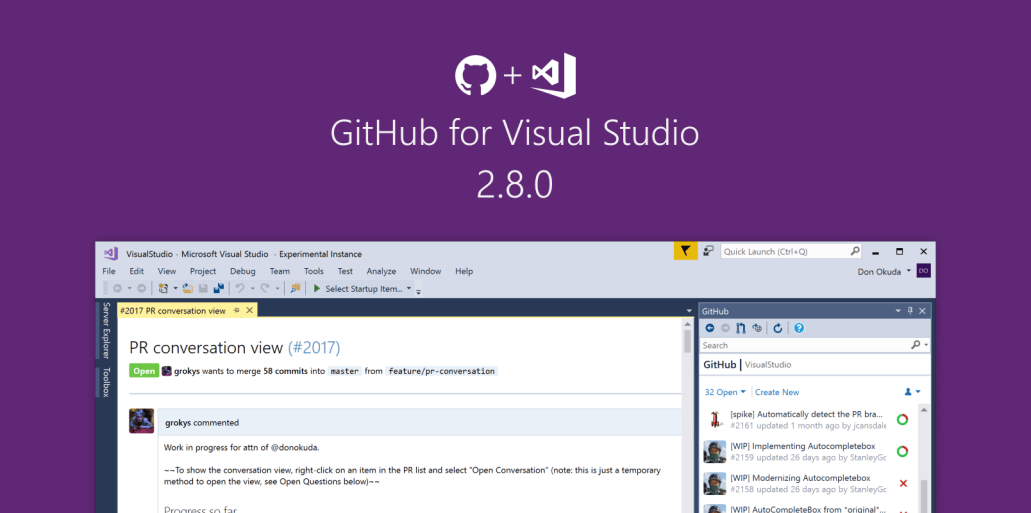Click the New Project toolbar icon

click(164, 288)
